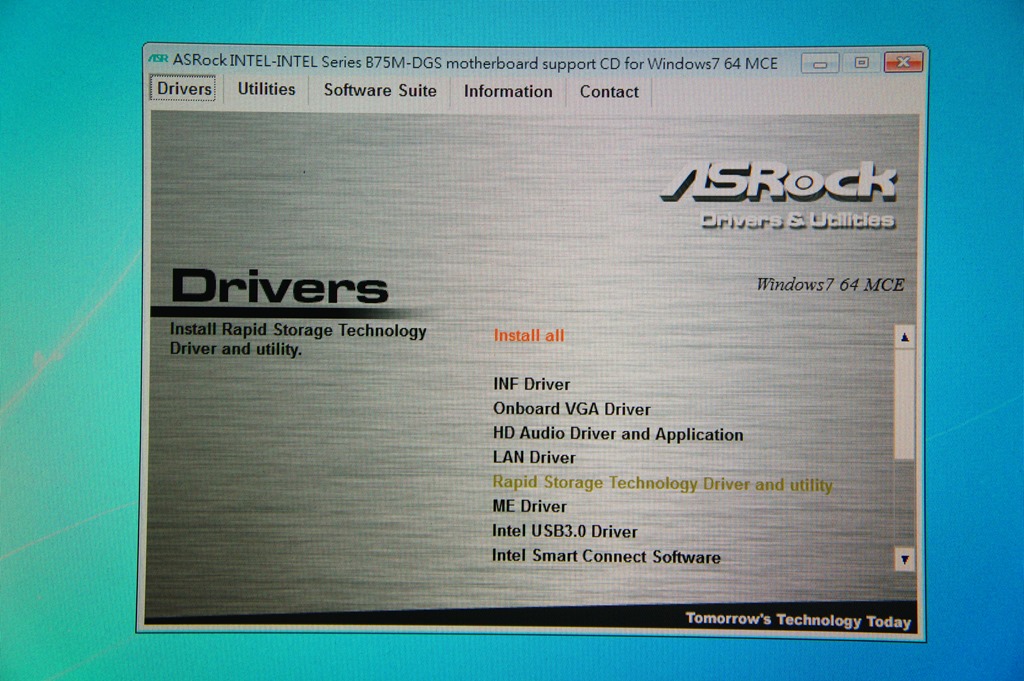Screen dimensions: 1024x681
Task: Select the Information tab
Action: [507, 91]
